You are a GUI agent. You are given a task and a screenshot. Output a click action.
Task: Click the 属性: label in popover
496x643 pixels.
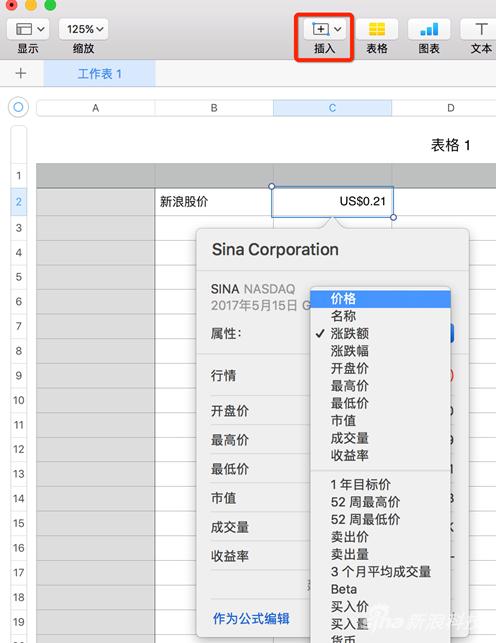click(226, 334)
